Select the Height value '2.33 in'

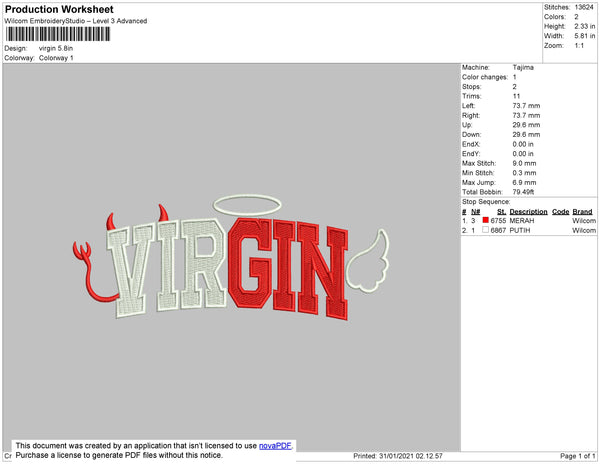(585, 26)
